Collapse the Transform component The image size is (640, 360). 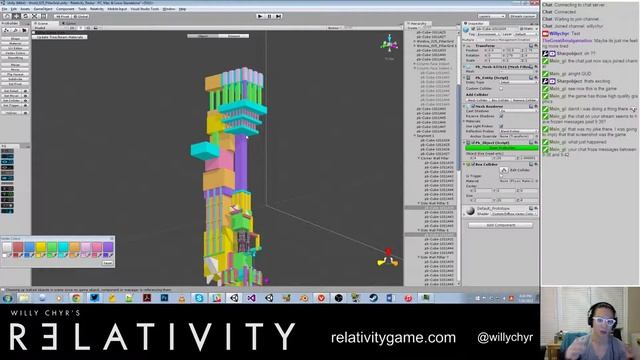(x=465, y=46)
